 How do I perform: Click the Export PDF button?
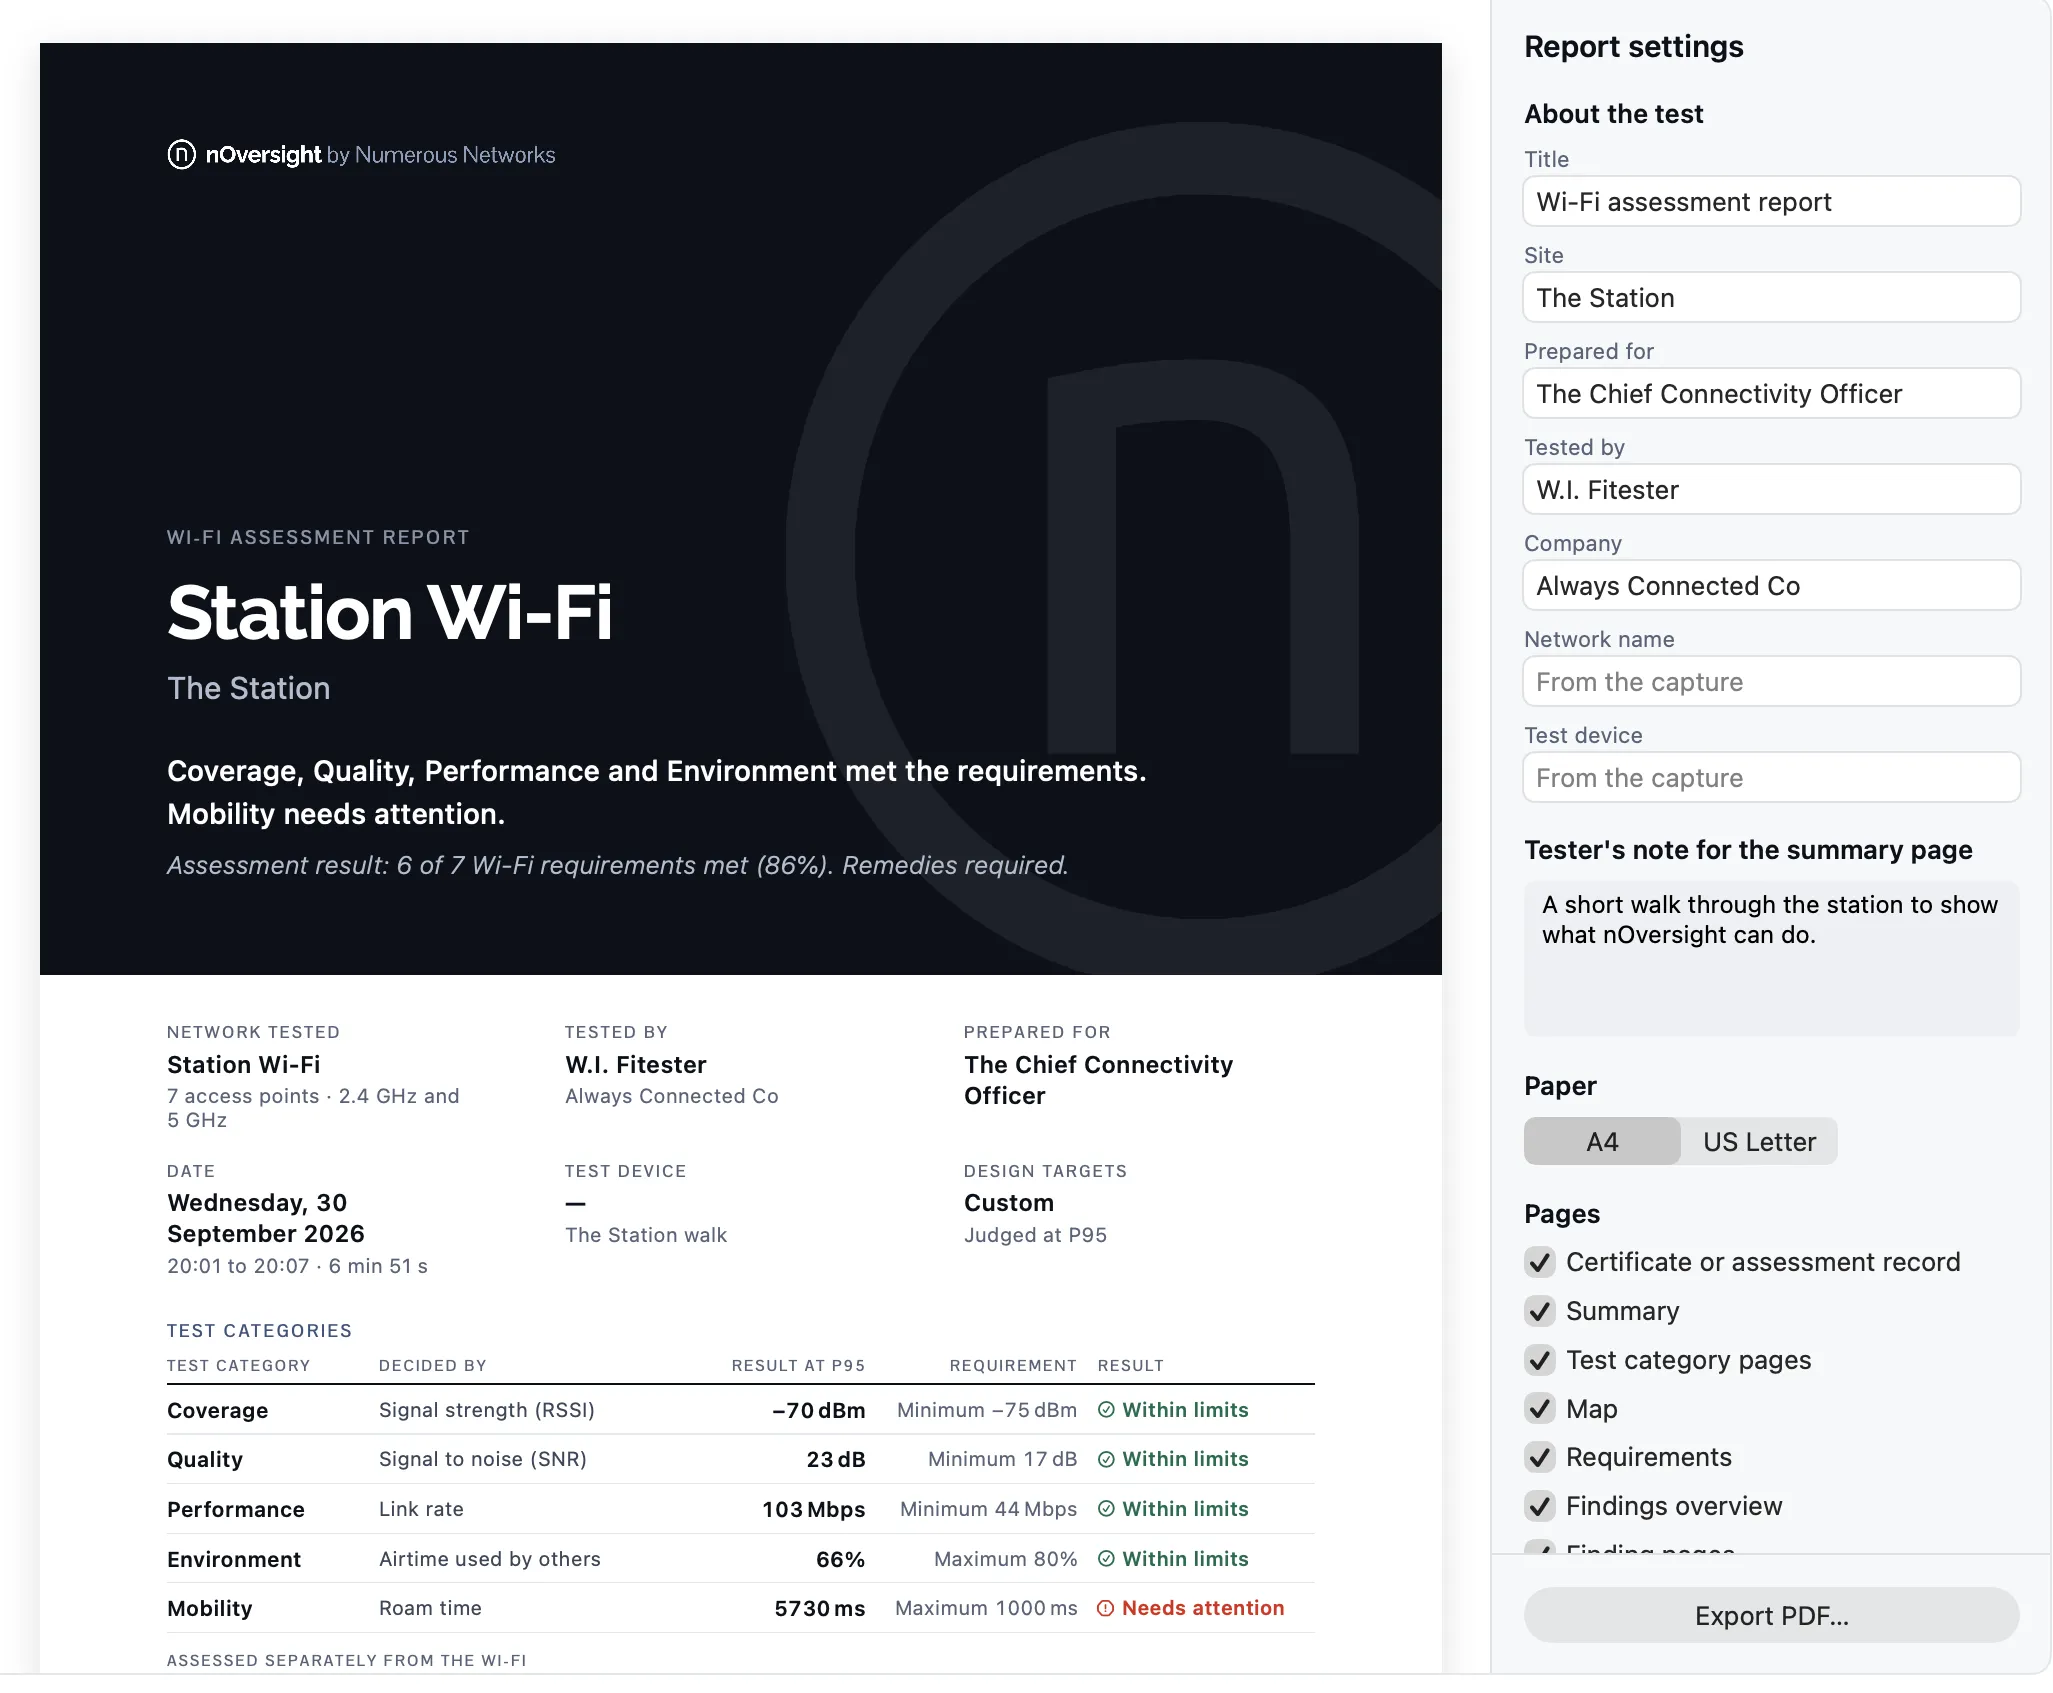[1771, 1615]
